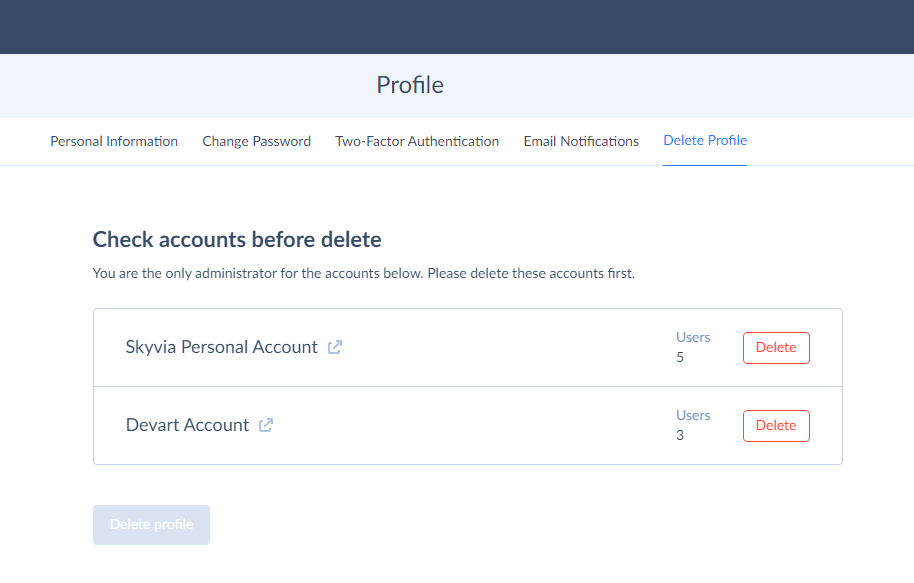The width and height of the screenshot is (914, 583).
Task: Open the Delete Profile tab
Action: pos(704,140)
